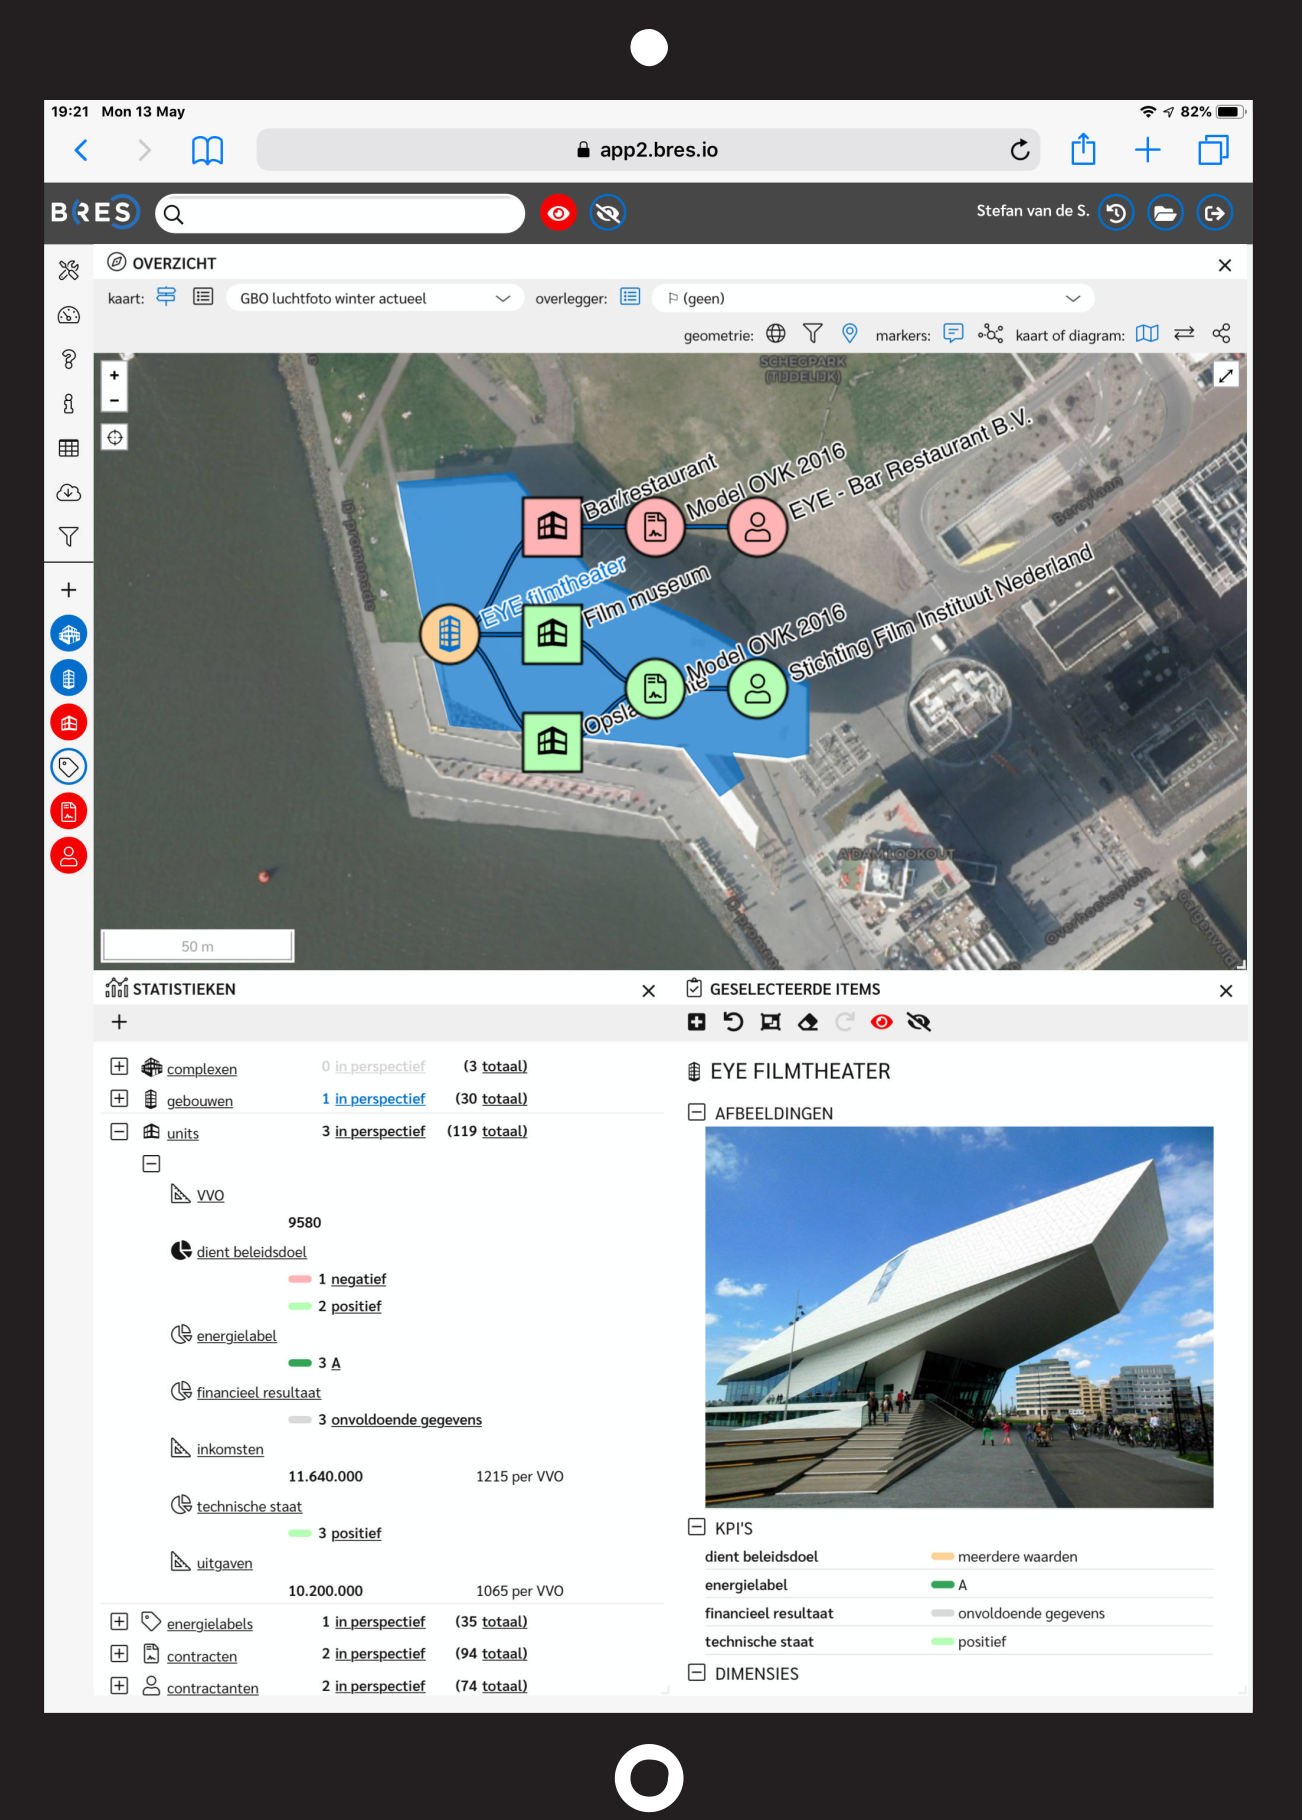Click the markers network nodes icon
1302x1820 pixels.
pyautogui.click(x=991, y=333)
